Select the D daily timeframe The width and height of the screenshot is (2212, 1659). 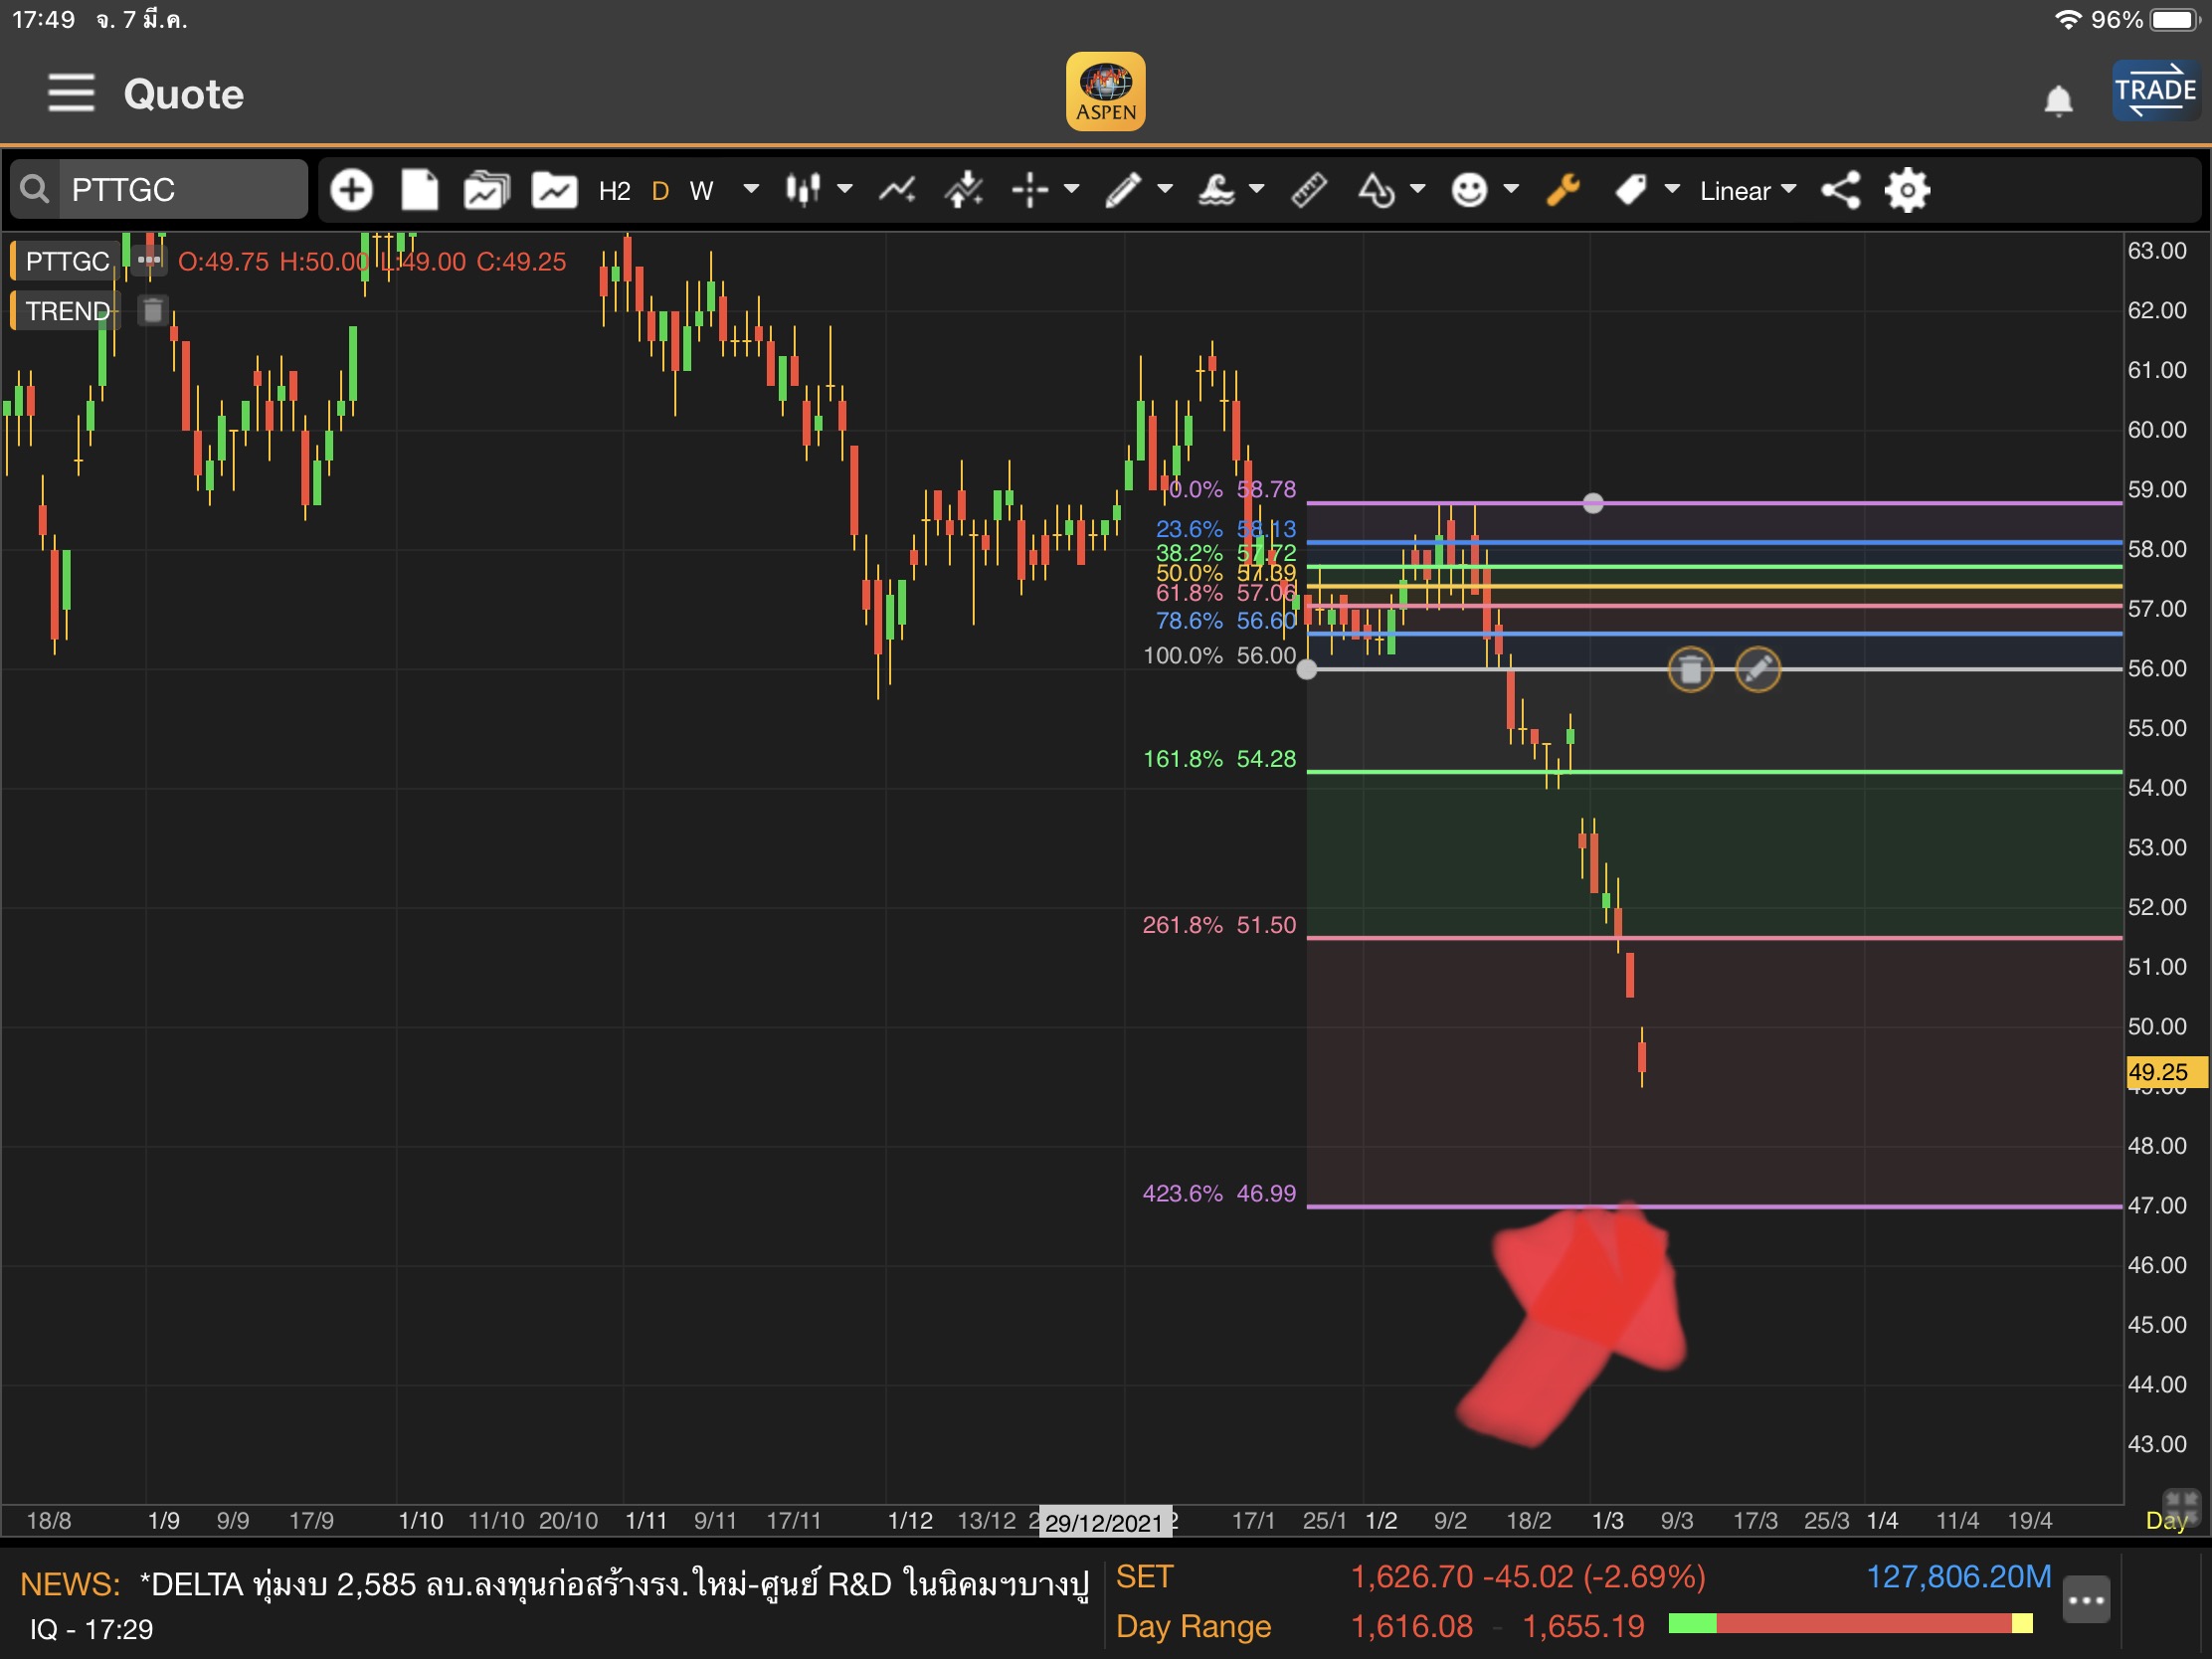click(x=660, y=191)
